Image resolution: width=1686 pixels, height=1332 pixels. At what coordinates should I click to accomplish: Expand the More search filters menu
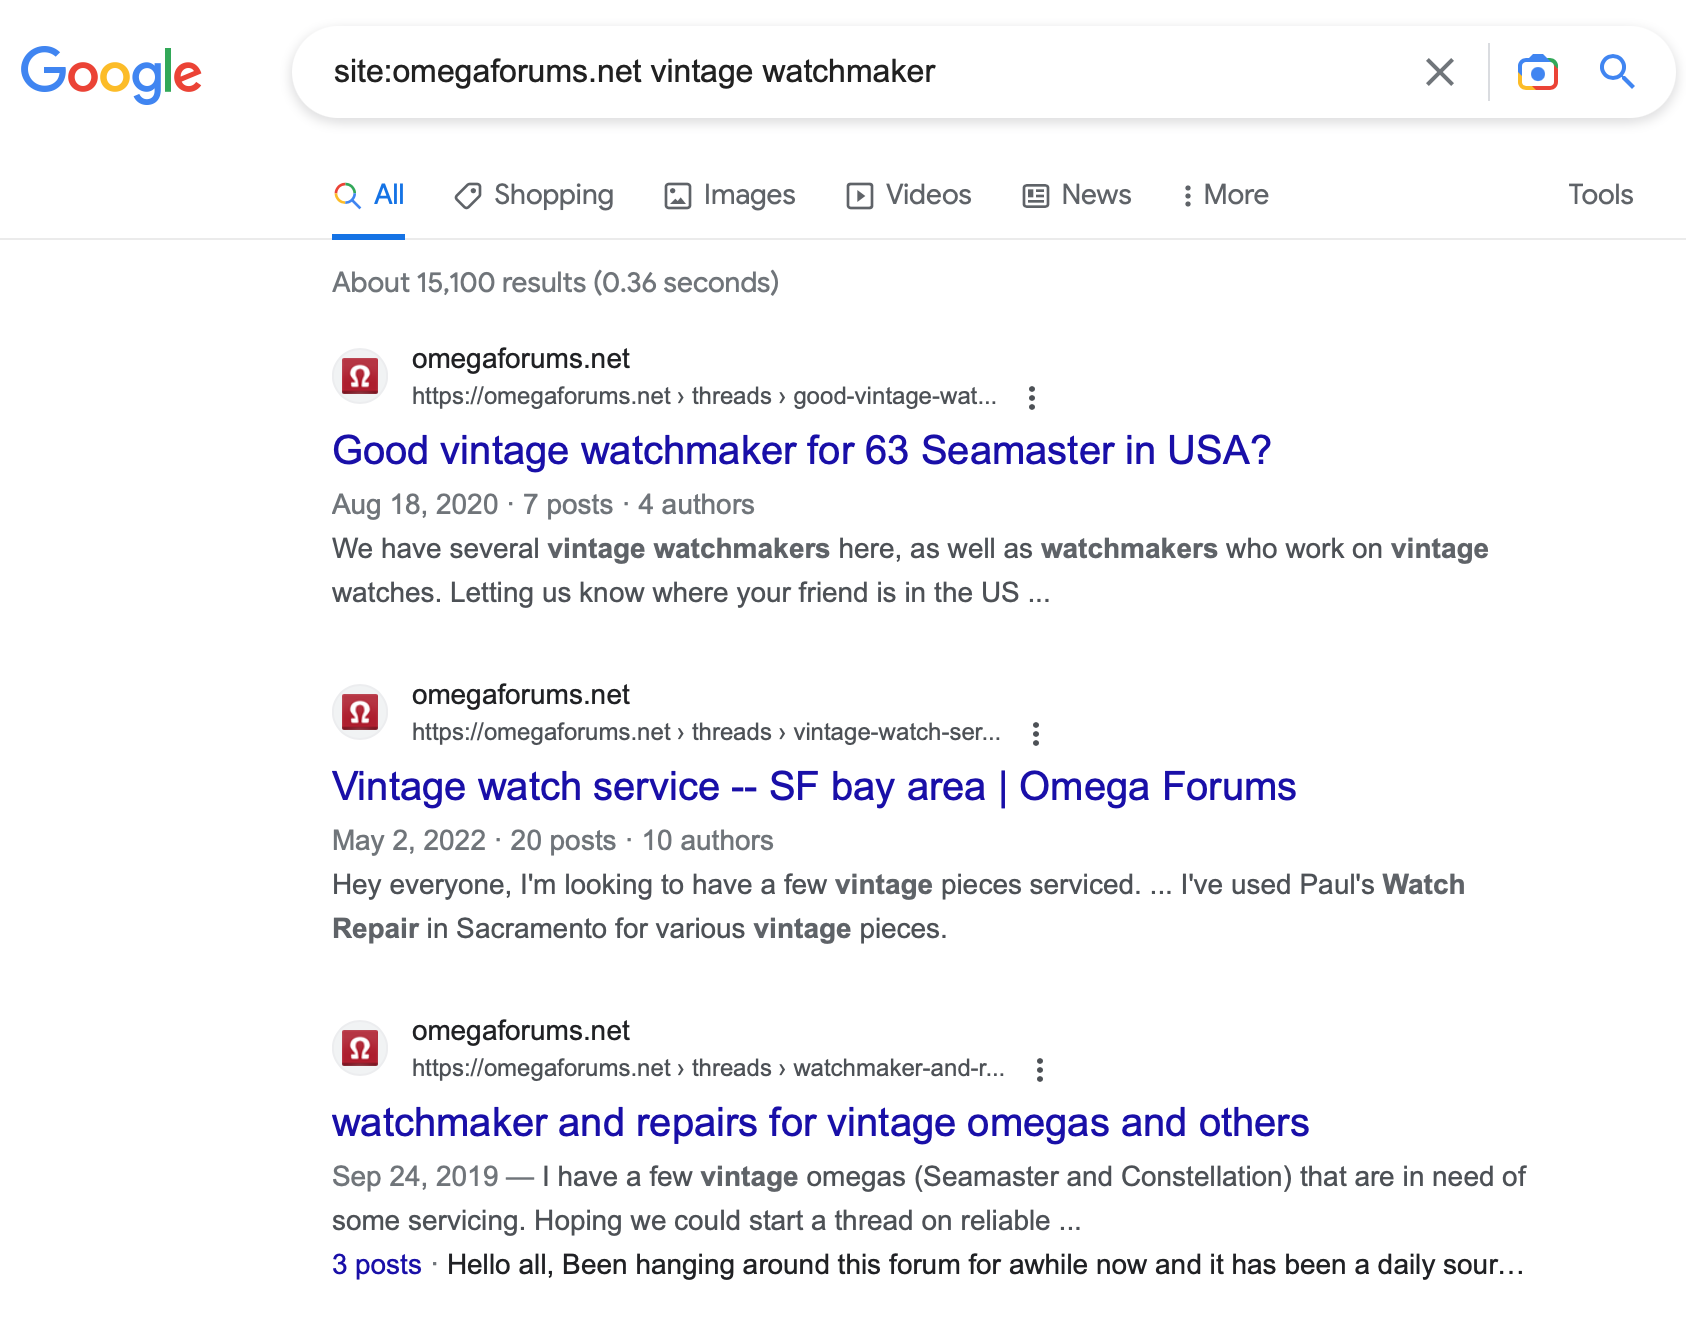(1225, 195)
